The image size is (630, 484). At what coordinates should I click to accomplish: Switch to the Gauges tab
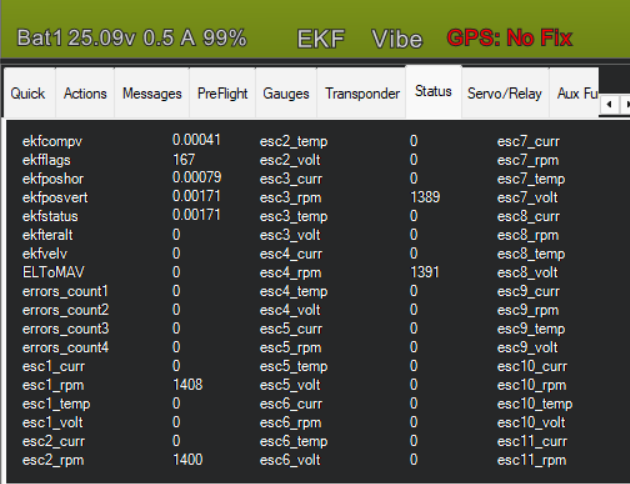pos(286,93)
